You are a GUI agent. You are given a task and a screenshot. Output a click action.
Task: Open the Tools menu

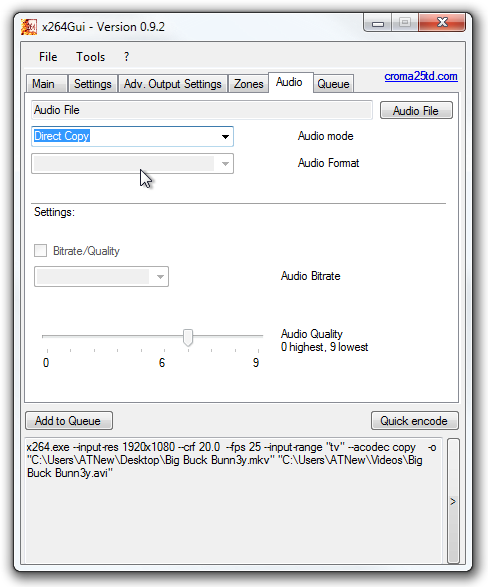[91, 57]
